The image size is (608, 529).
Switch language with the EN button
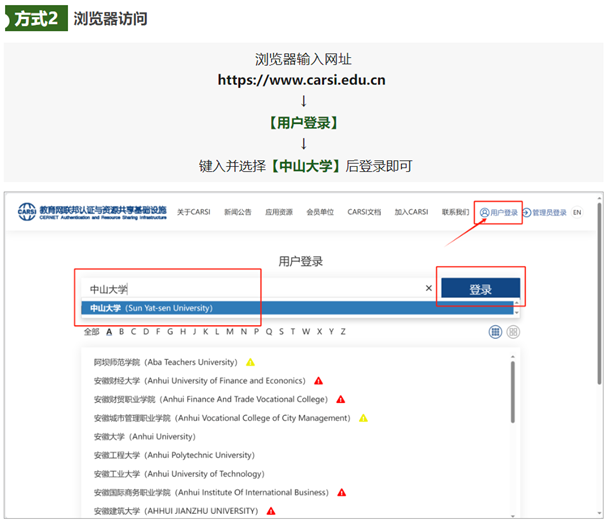tap(577, 213)
